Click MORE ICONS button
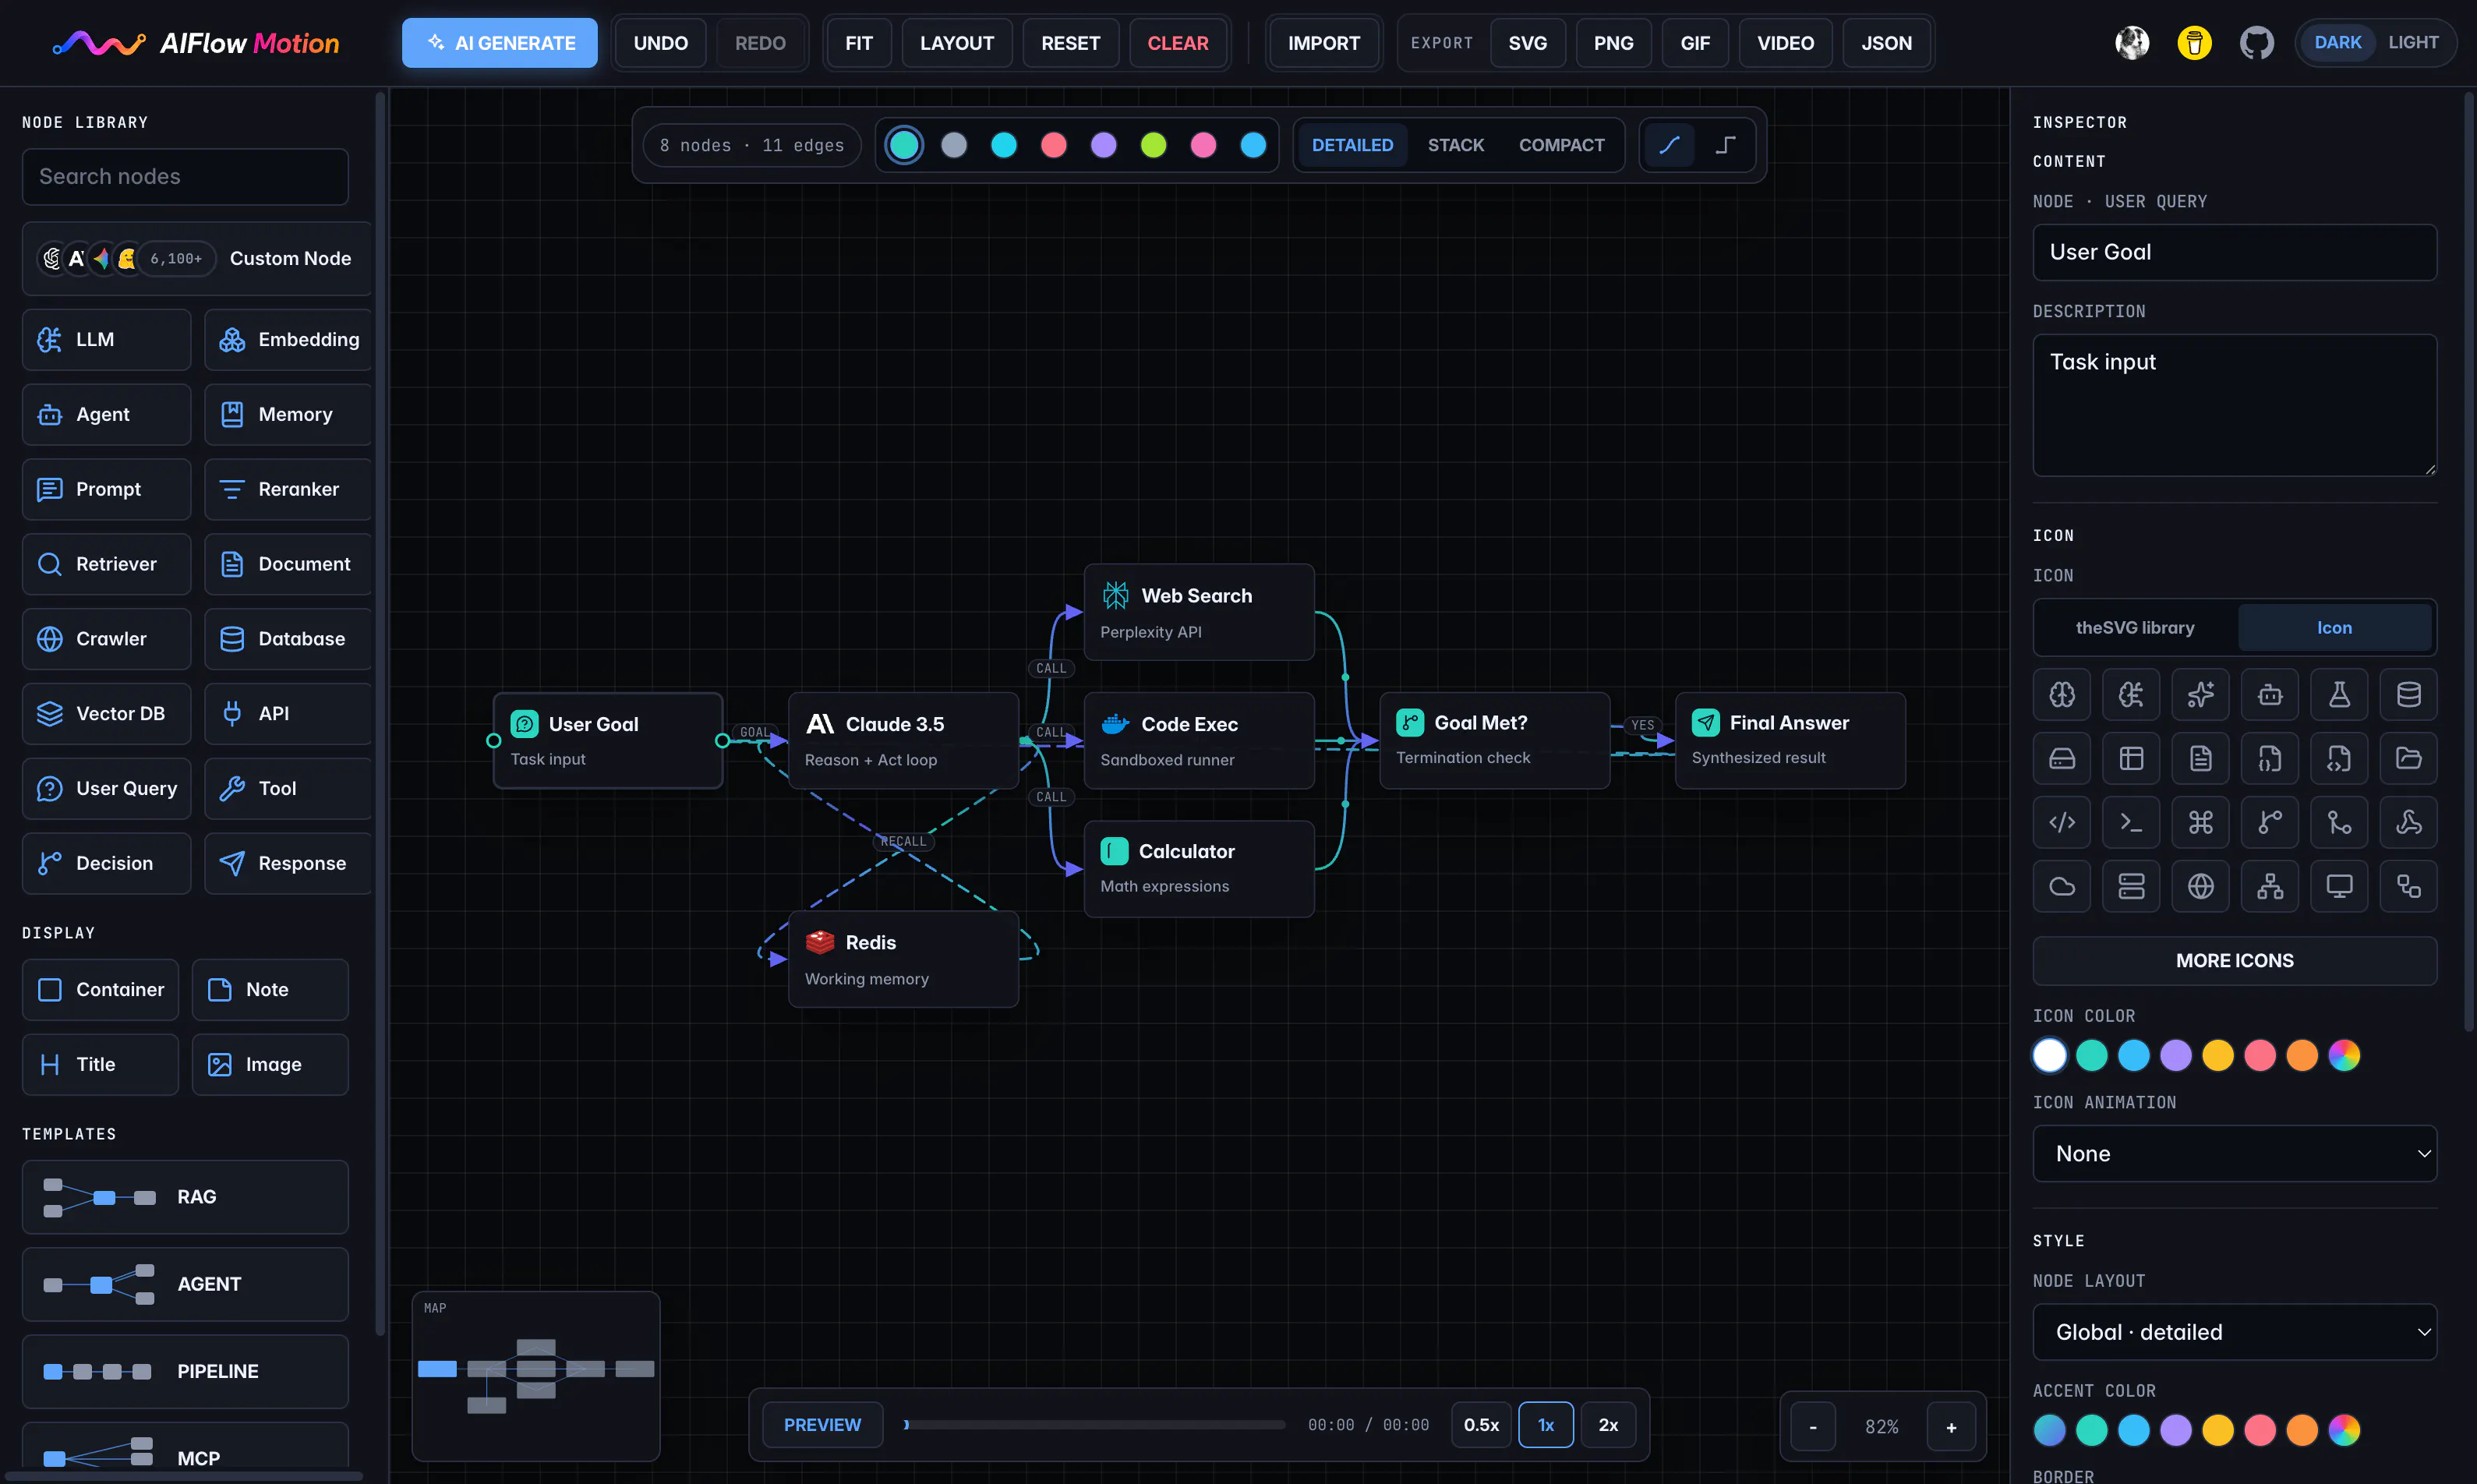The height and width of the screenshot is (1484, 2477). 2234,960
